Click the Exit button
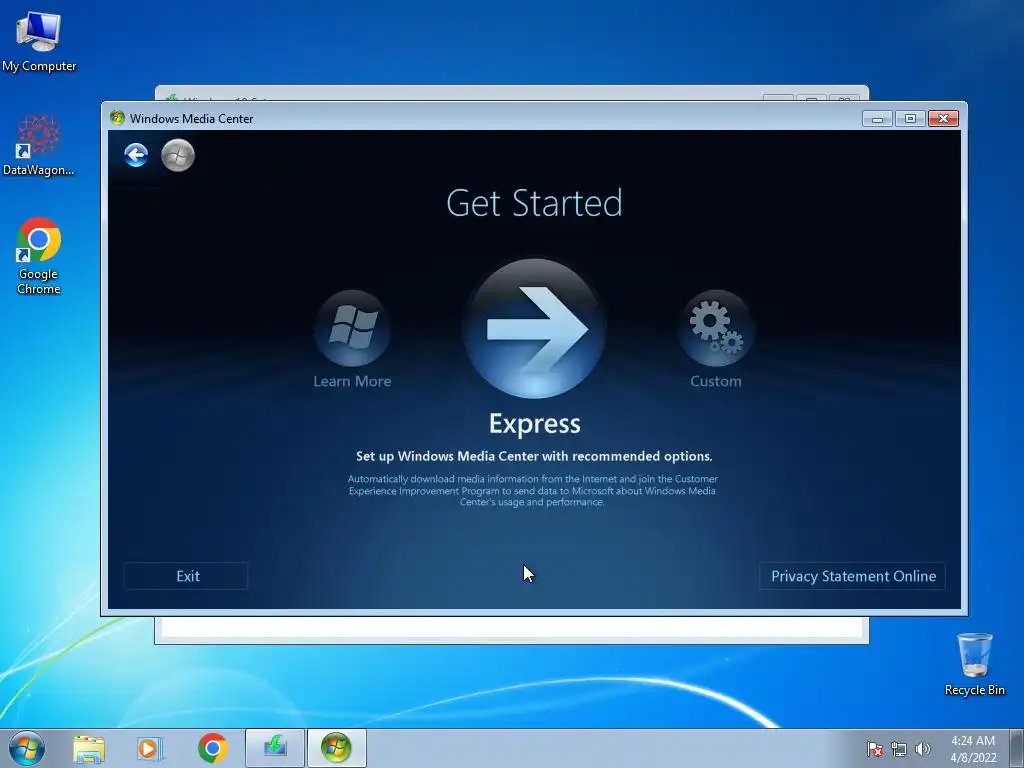 [186, 576]
